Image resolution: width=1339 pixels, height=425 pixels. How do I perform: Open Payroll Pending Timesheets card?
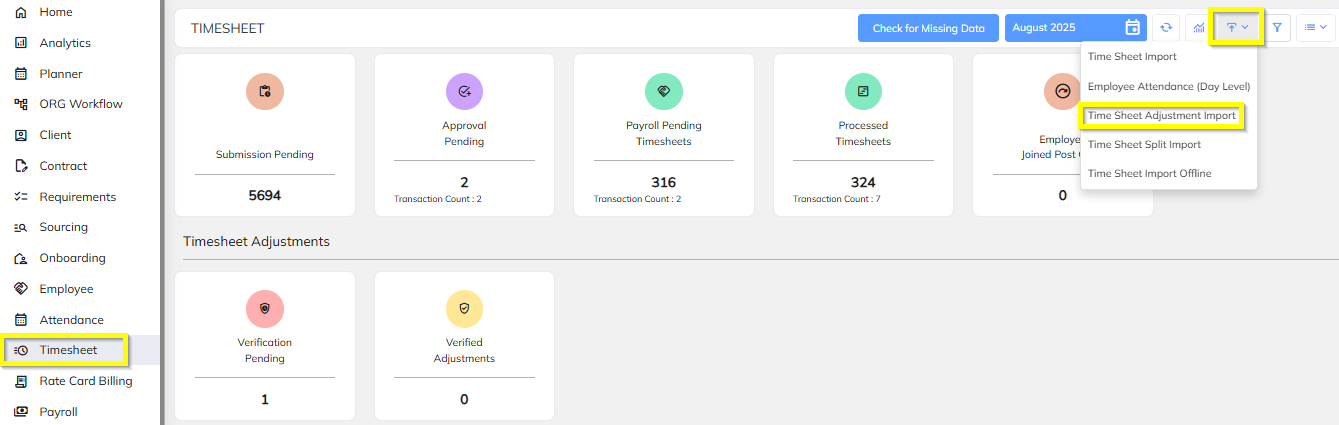(664, 135)
